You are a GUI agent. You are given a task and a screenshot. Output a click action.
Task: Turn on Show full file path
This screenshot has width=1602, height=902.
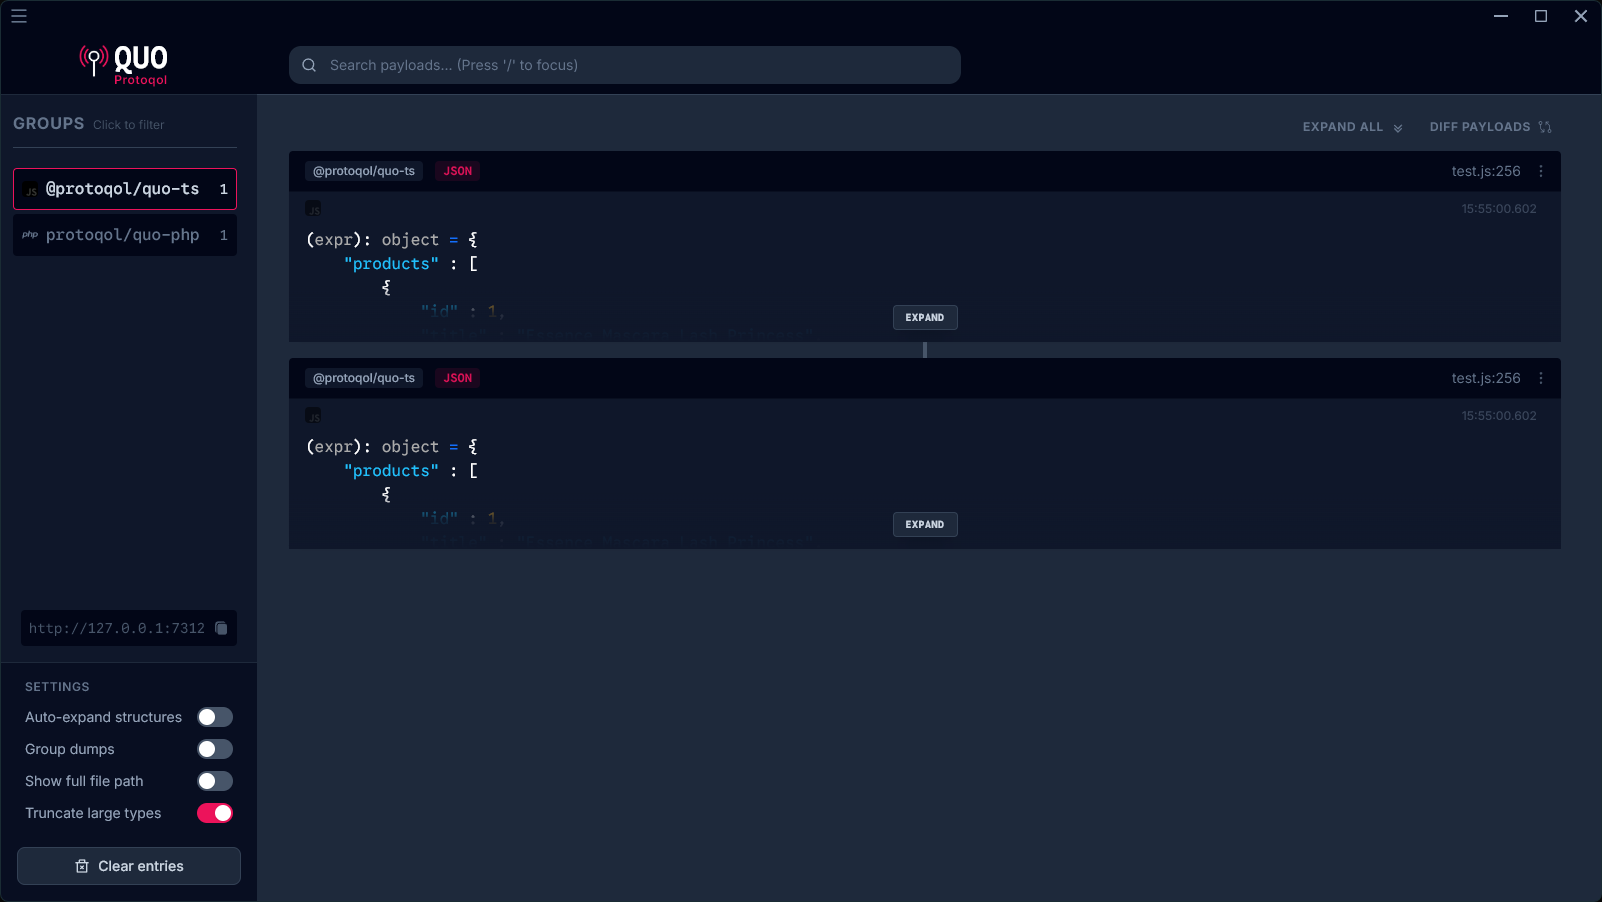click(x=215, y=781)
